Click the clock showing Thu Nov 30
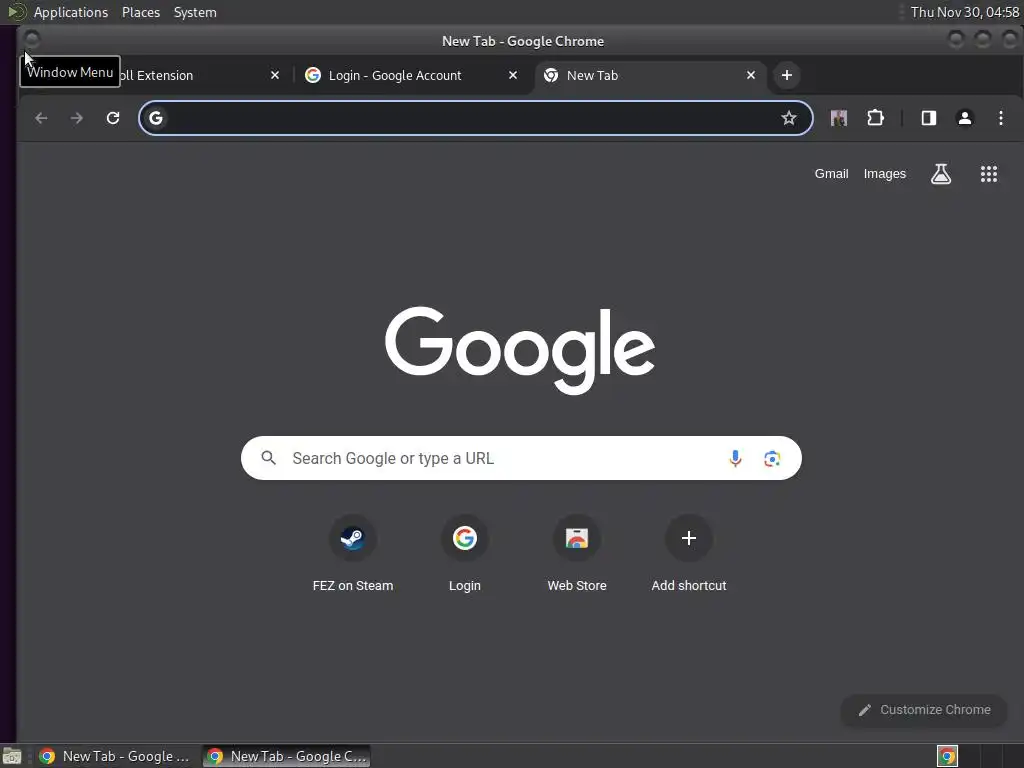Viewport: 1024px width, 768px height. coord(965,12)
